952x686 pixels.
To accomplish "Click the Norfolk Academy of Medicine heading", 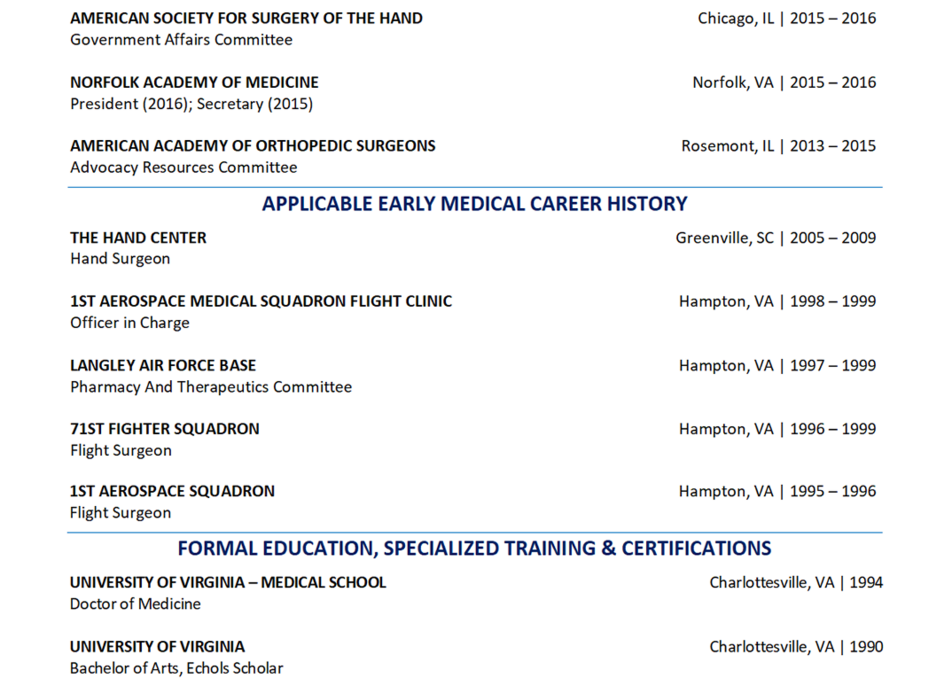I will (x=194, y=82).
